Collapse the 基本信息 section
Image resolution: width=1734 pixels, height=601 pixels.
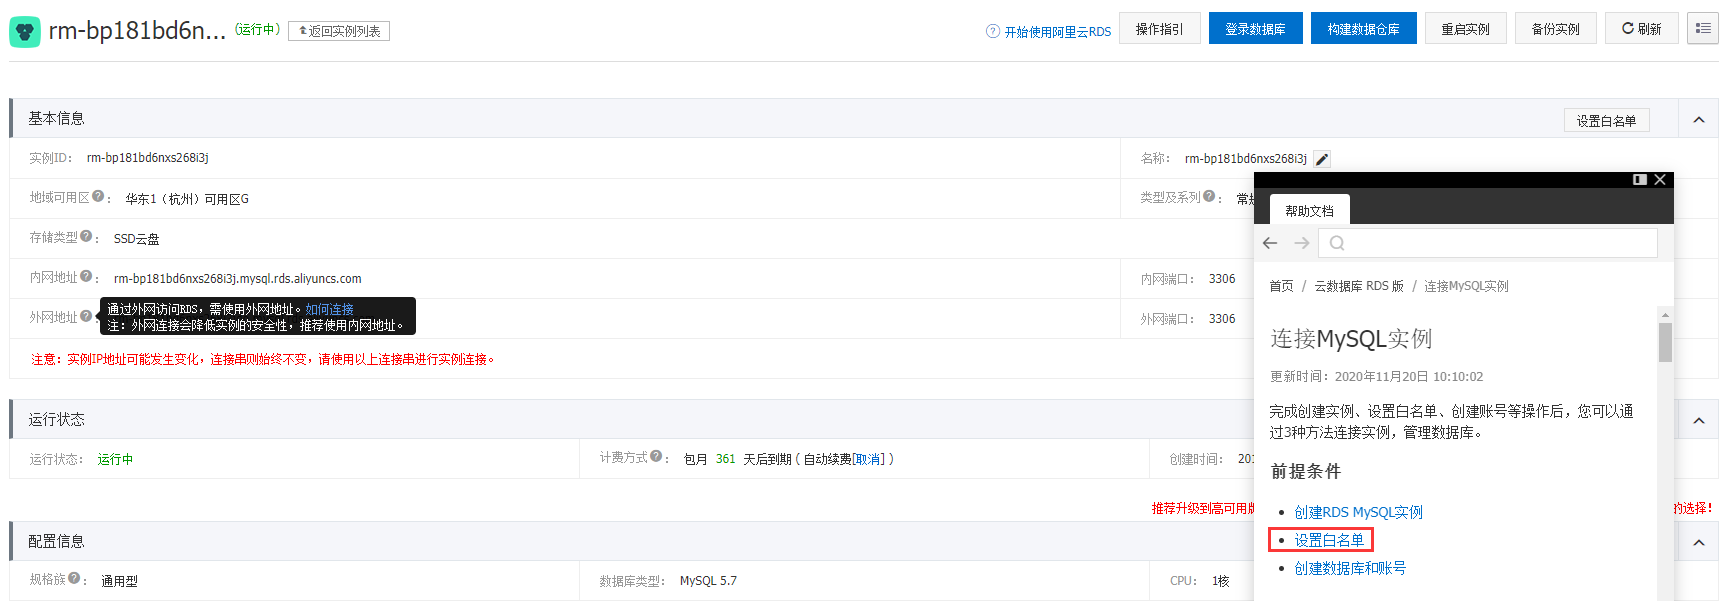pyautogui.click(x=1698, y=120)
